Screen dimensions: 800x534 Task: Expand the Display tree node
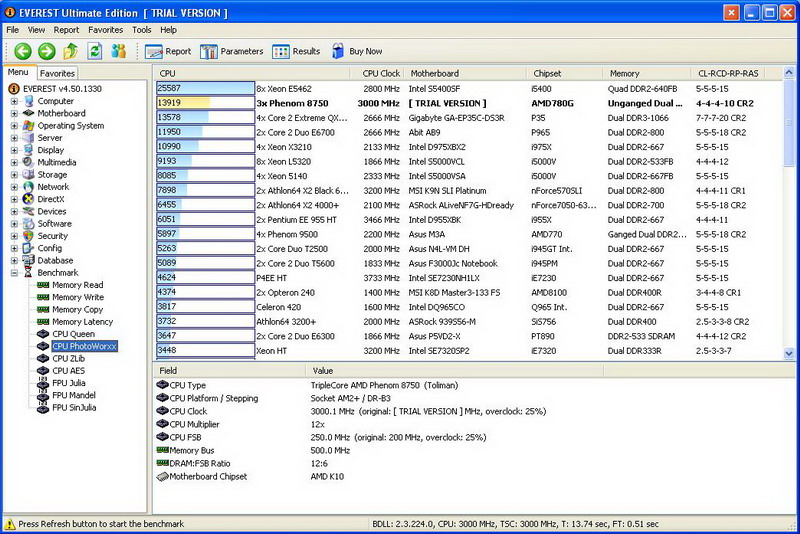tap(14, 150)
